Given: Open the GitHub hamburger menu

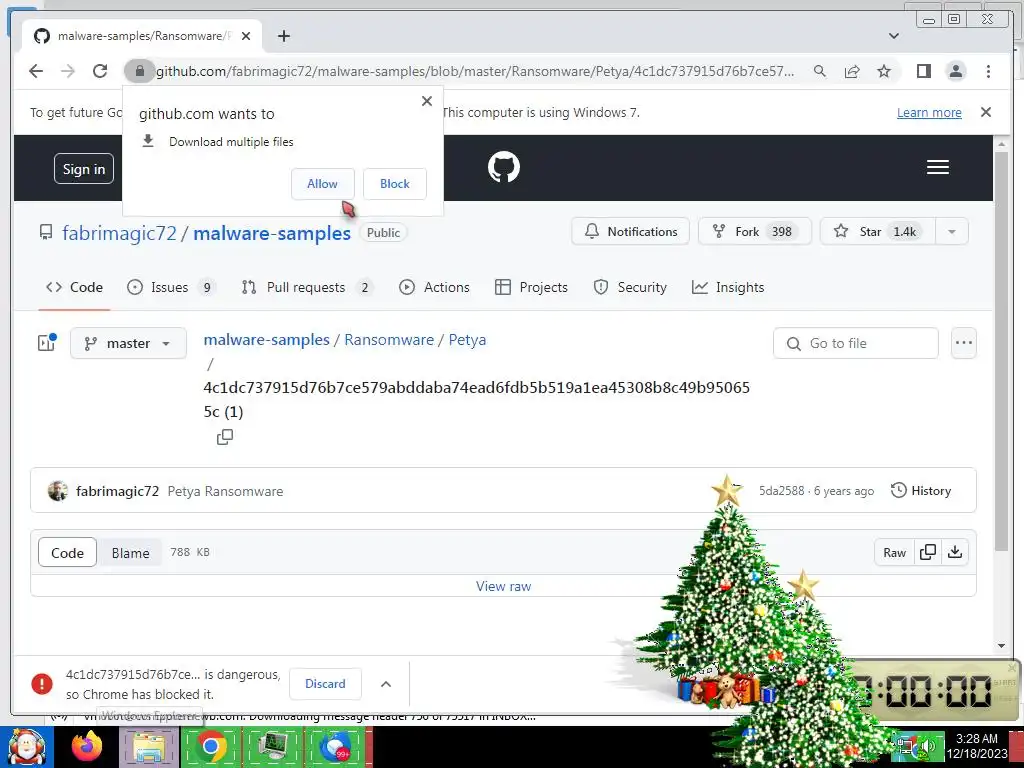Looking at the screenshot, I should click(x=938, y=167).
